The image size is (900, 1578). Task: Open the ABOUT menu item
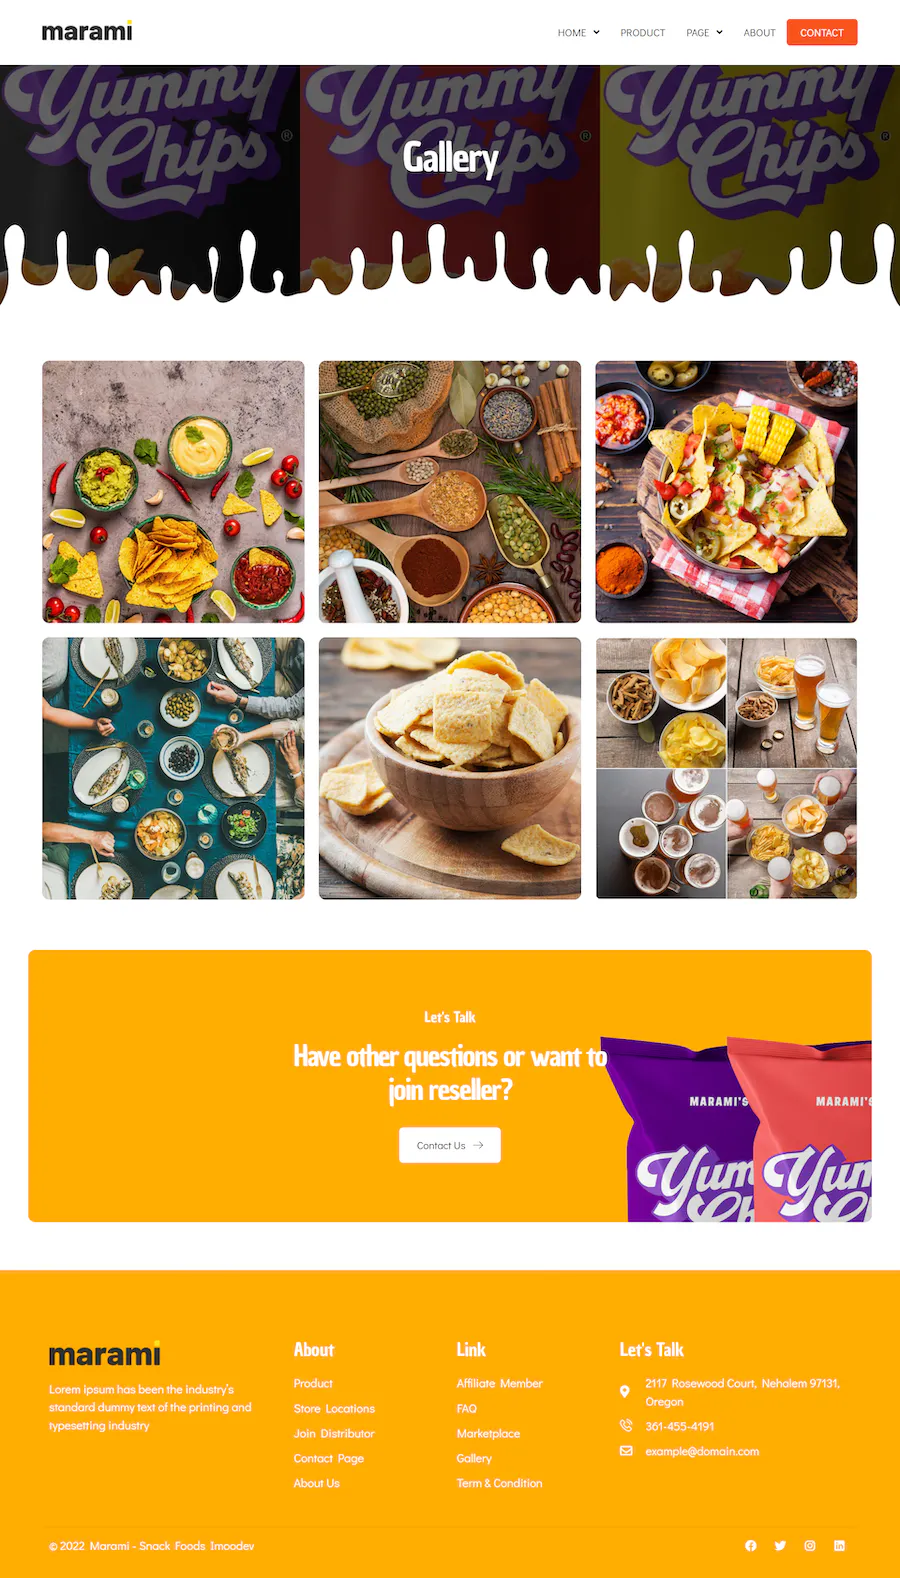(759, 33)
